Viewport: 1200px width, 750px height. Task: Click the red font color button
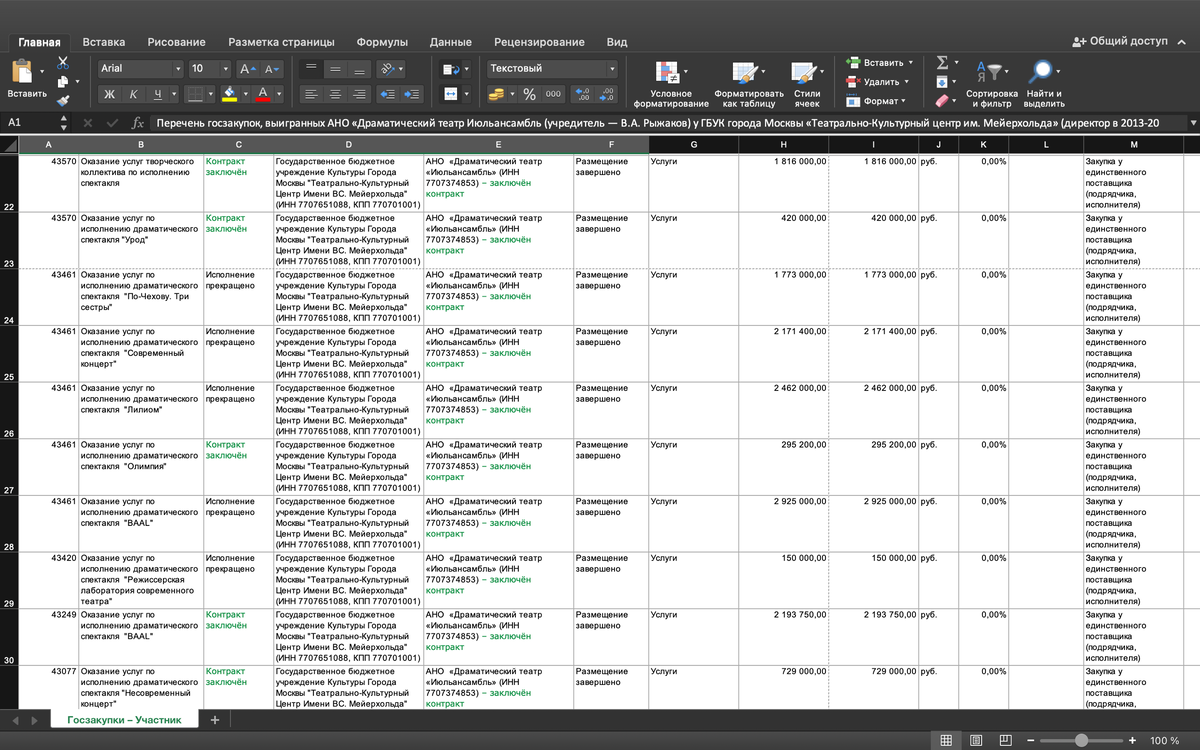coord(264,94)
